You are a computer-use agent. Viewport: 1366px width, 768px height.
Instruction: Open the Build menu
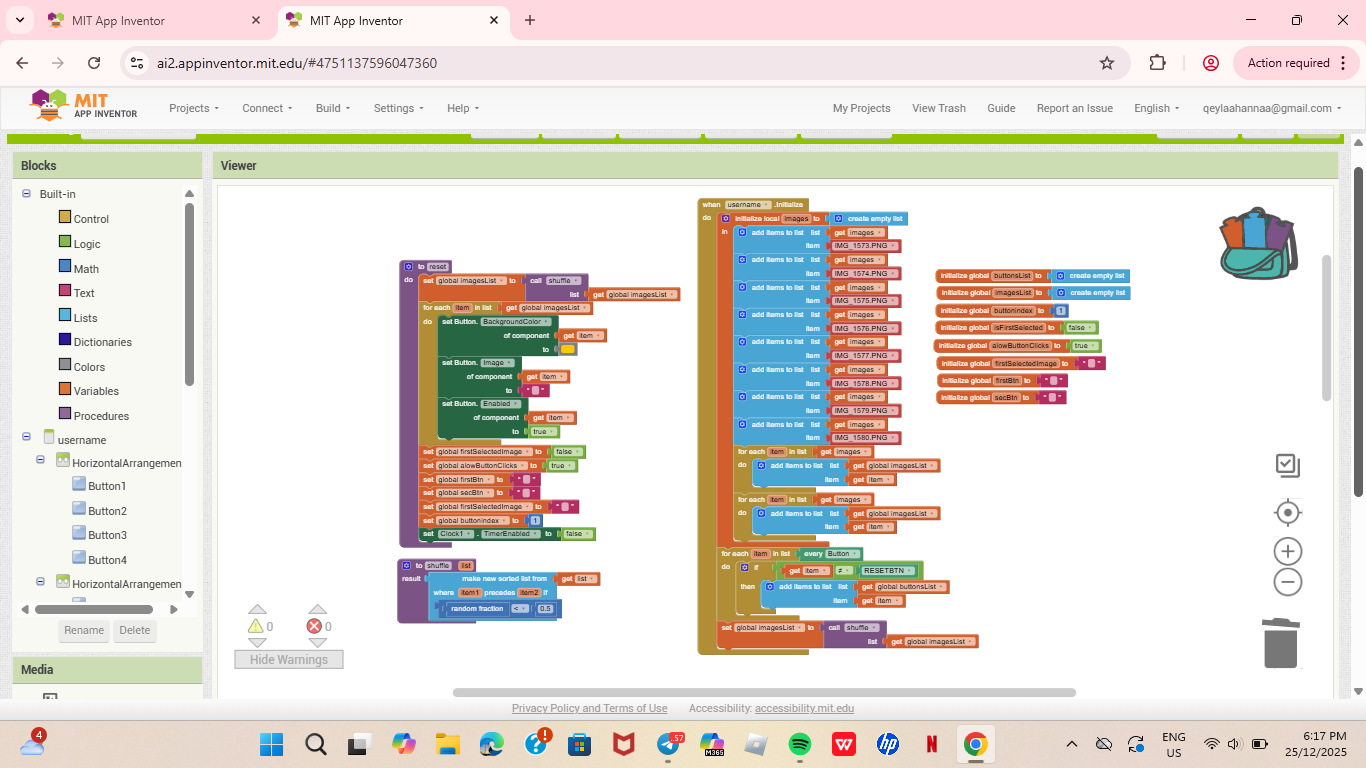332,108
